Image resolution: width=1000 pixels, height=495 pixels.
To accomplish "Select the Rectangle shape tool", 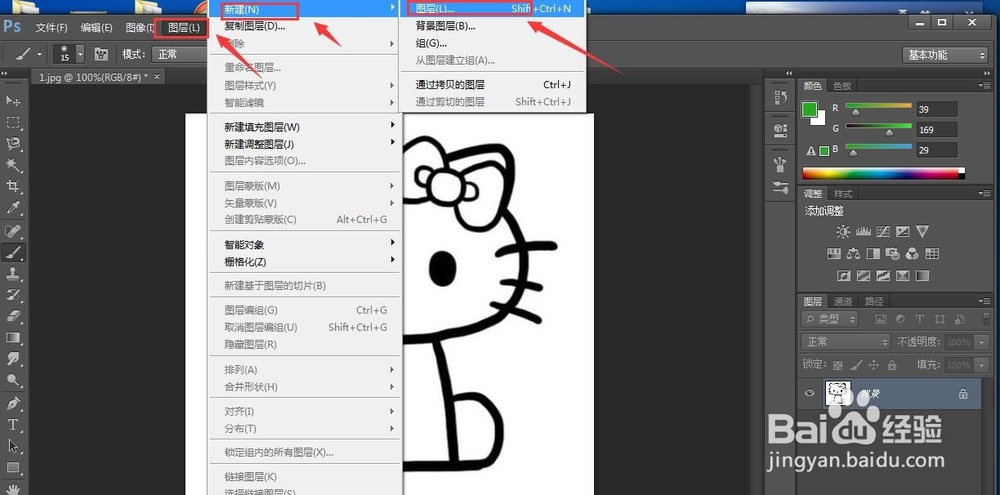I will pyautogui.click(x=13, y=468).
